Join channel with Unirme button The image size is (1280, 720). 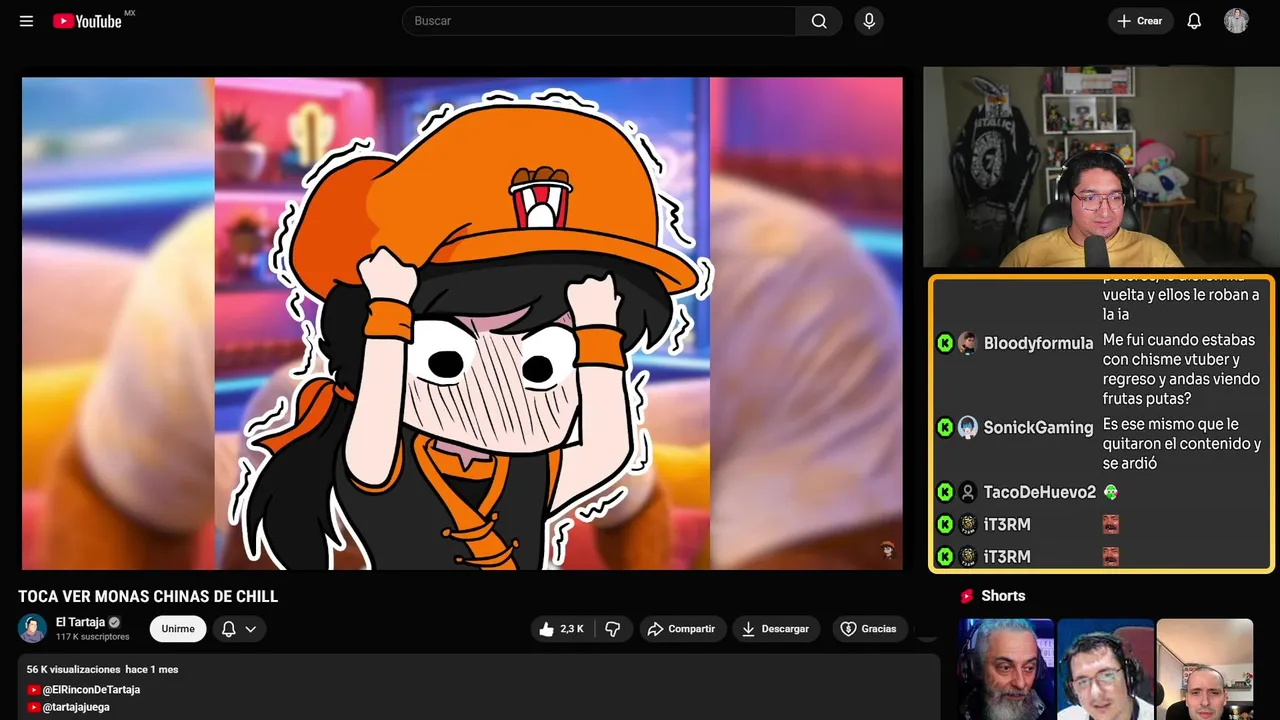point(178,629)
